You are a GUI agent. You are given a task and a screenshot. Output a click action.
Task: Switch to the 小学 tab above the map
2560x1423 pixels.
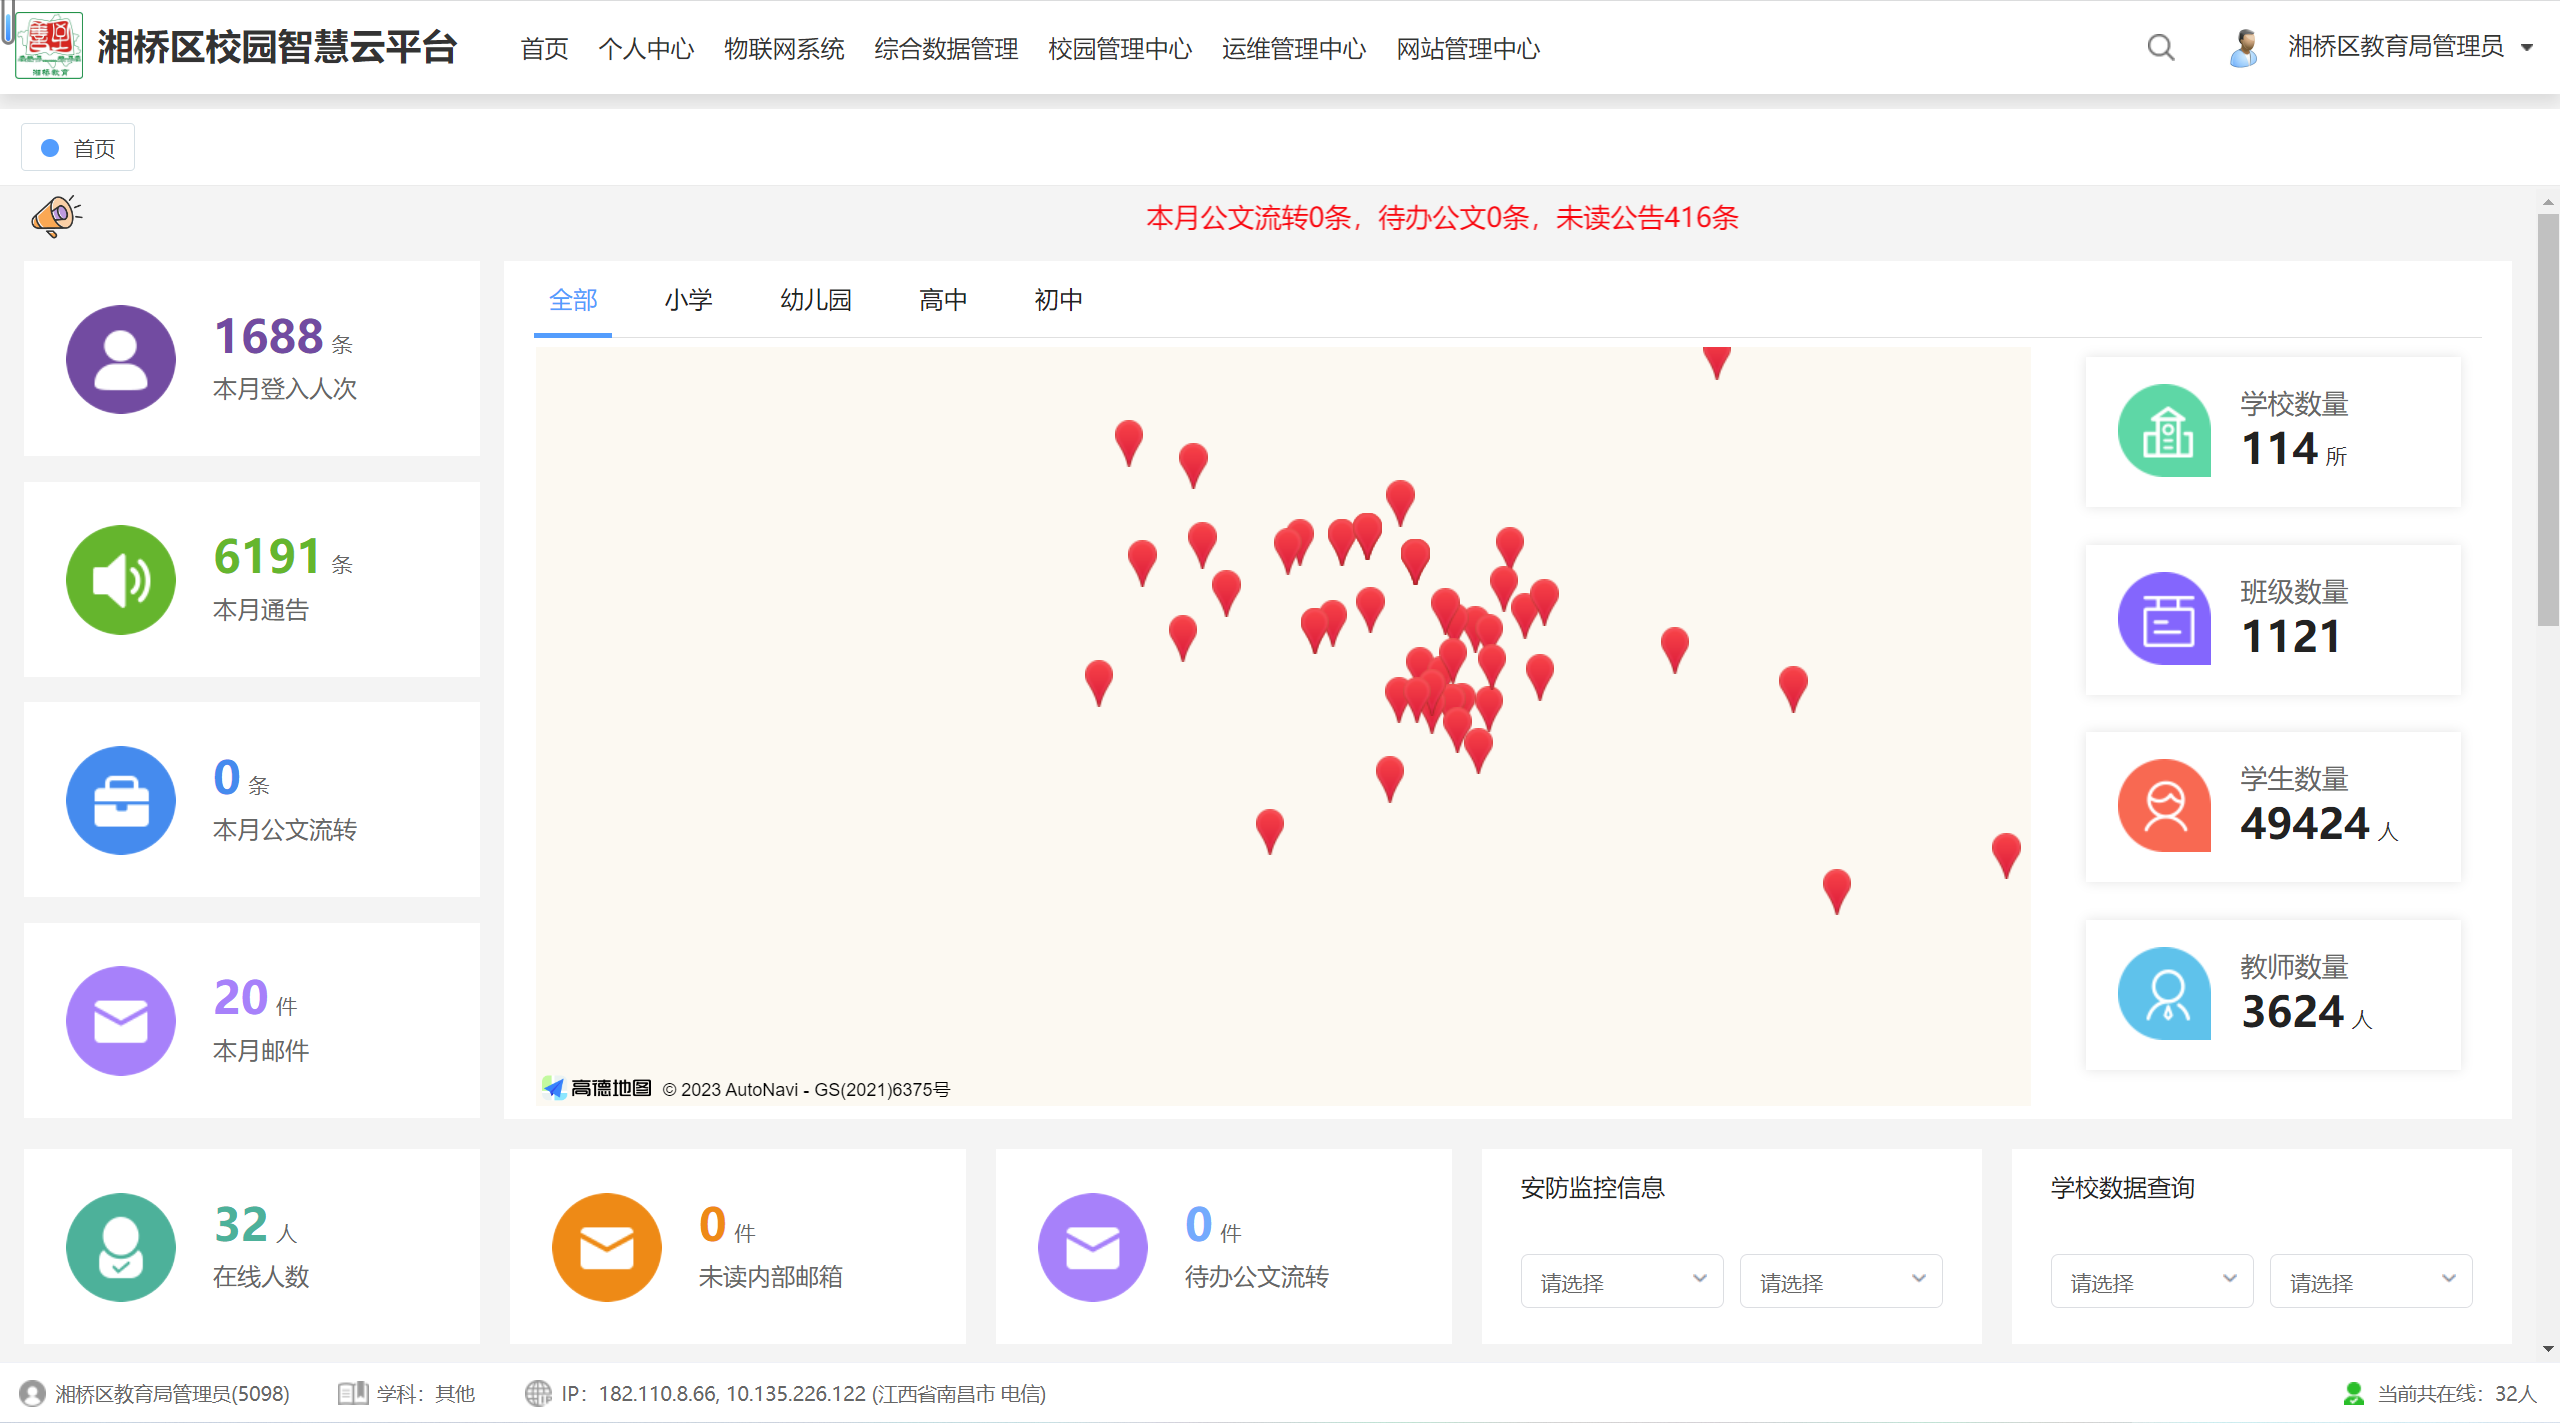tap(688, 299)
